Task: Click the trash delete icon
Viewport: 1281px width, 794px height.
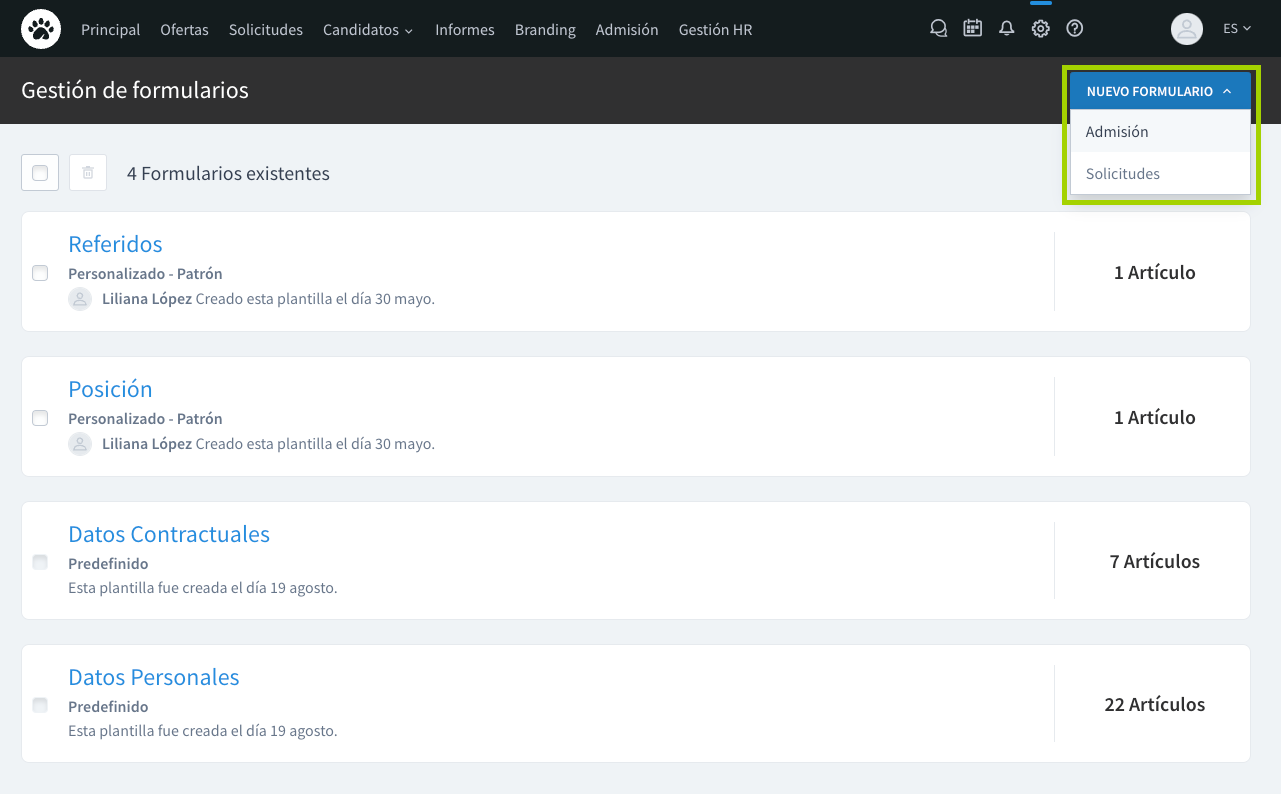Action: click(x=88, y=173)
